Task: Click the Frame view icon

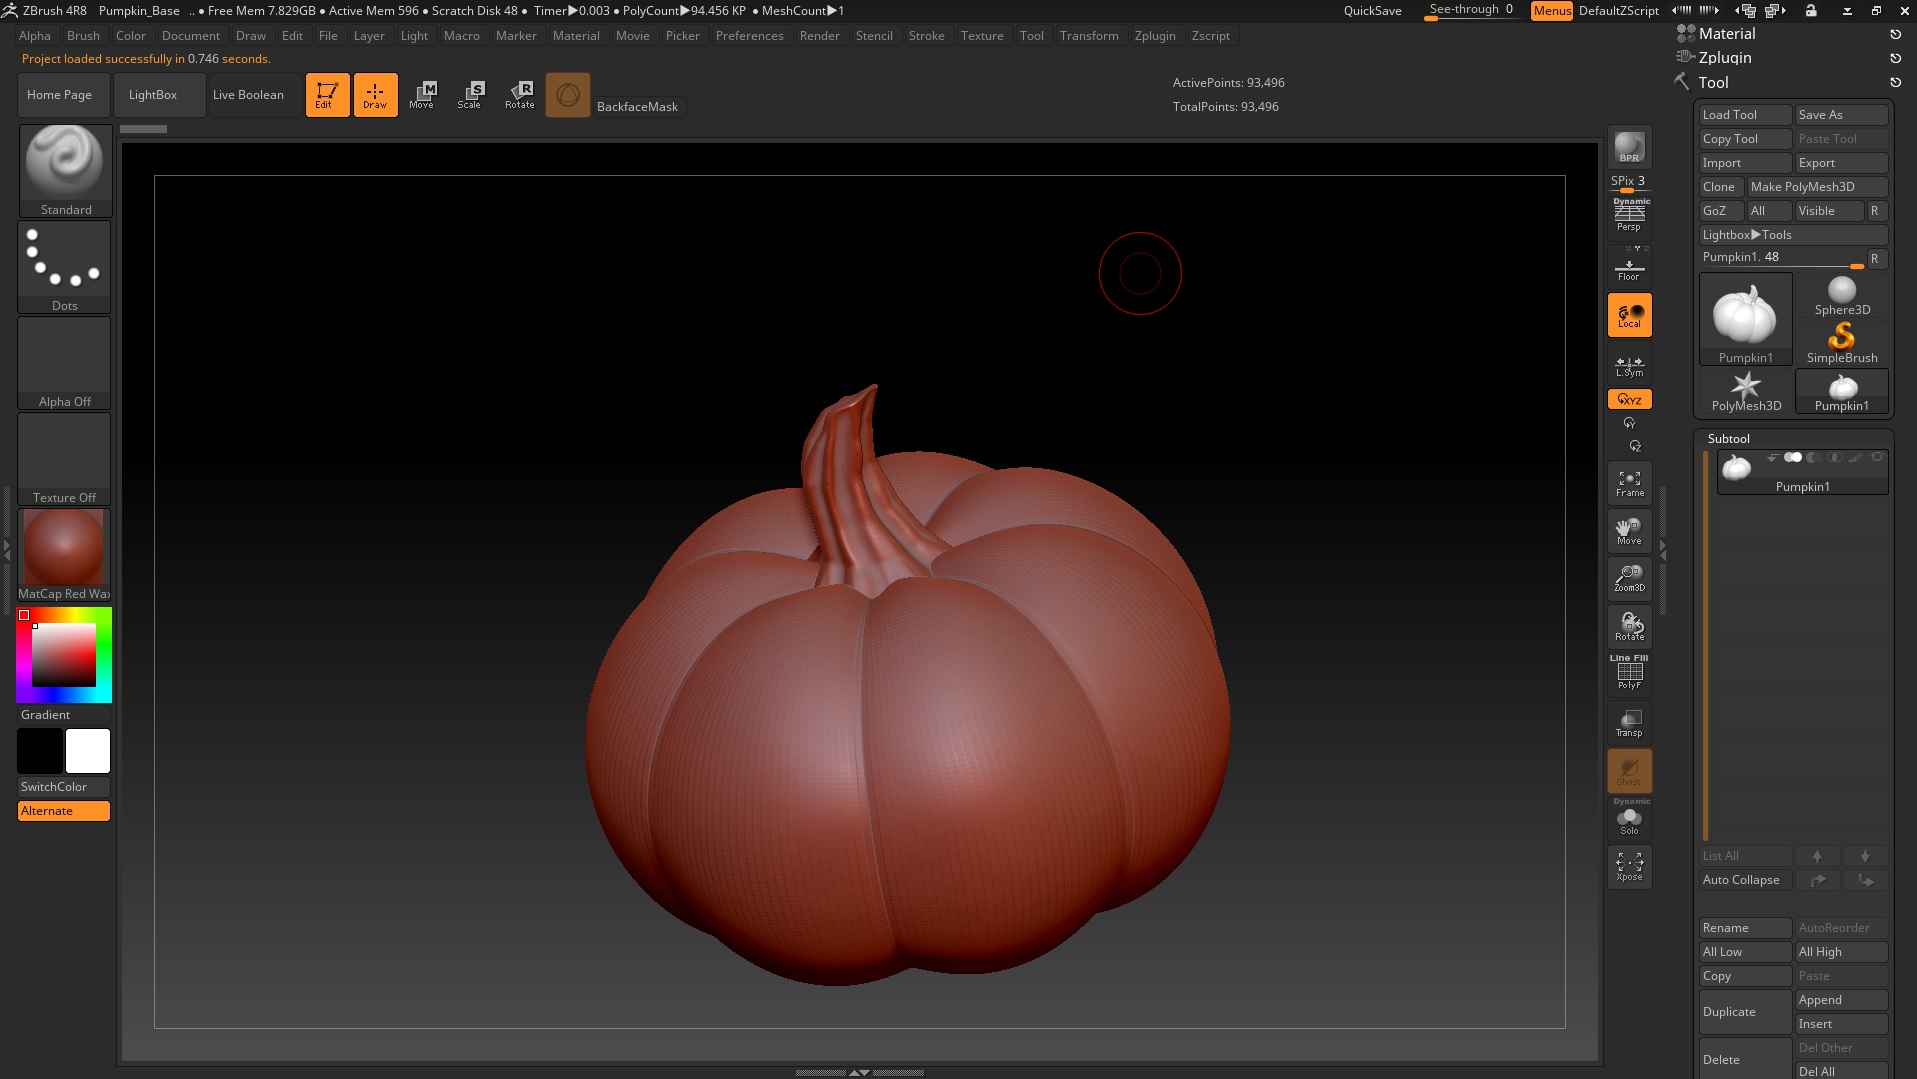Action: (x=1629, y=483)
